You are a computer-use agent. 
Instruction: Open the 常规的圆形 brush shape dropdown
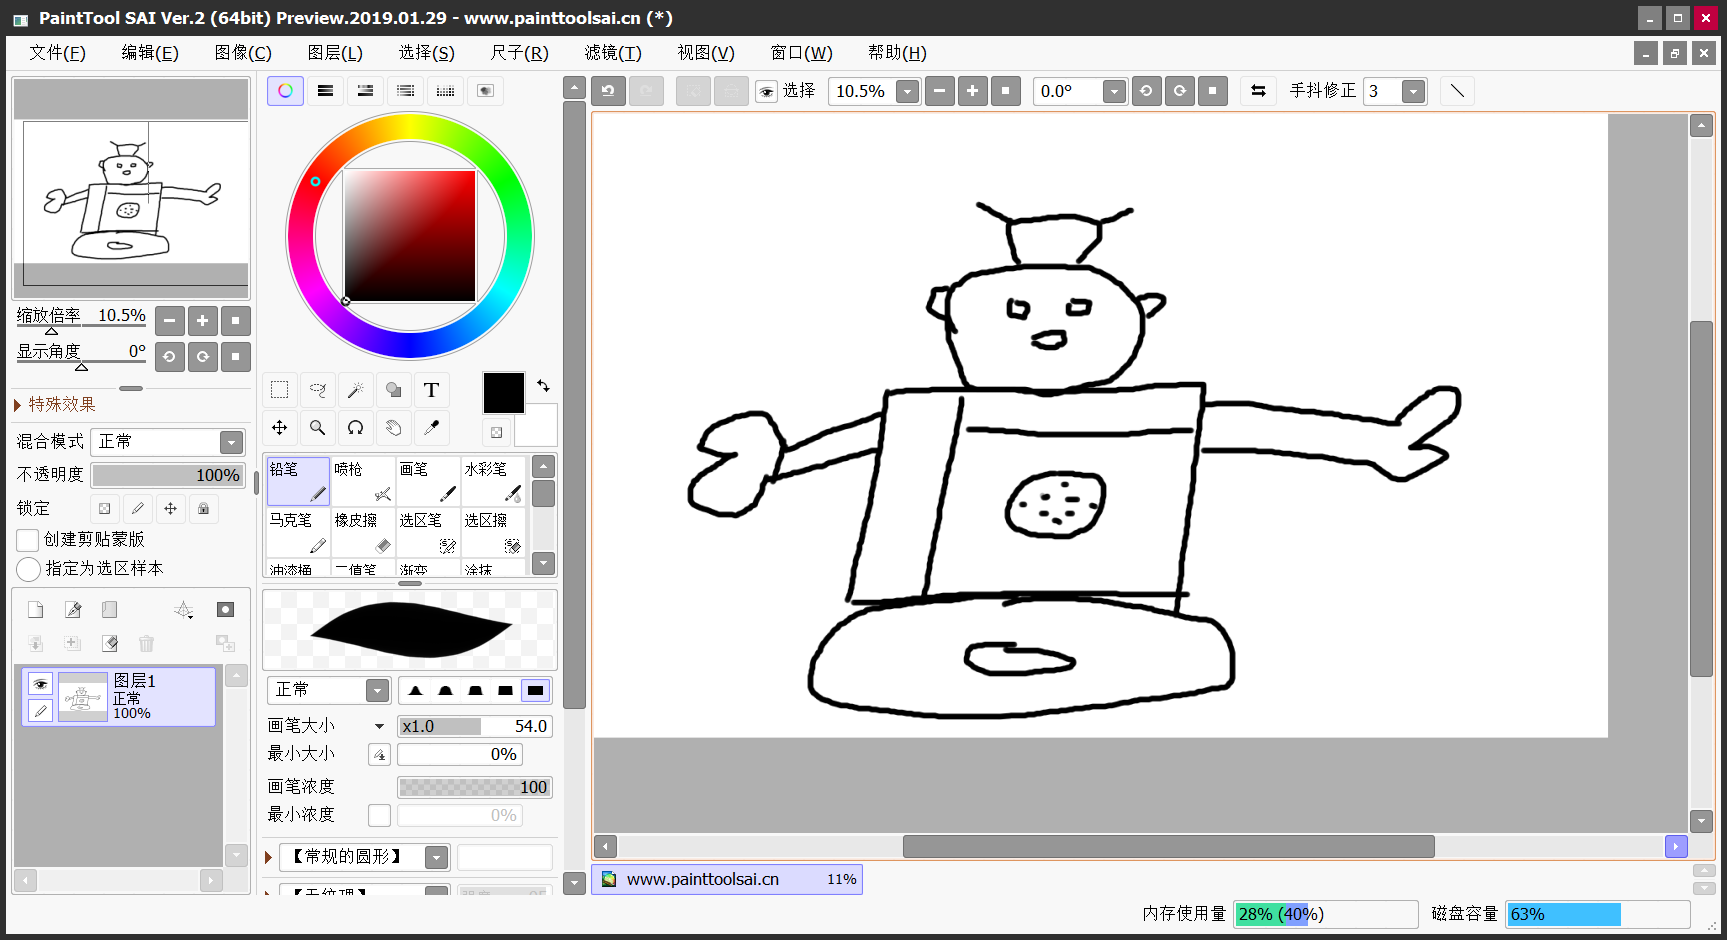pyautogui.click(x=436, y=858)
